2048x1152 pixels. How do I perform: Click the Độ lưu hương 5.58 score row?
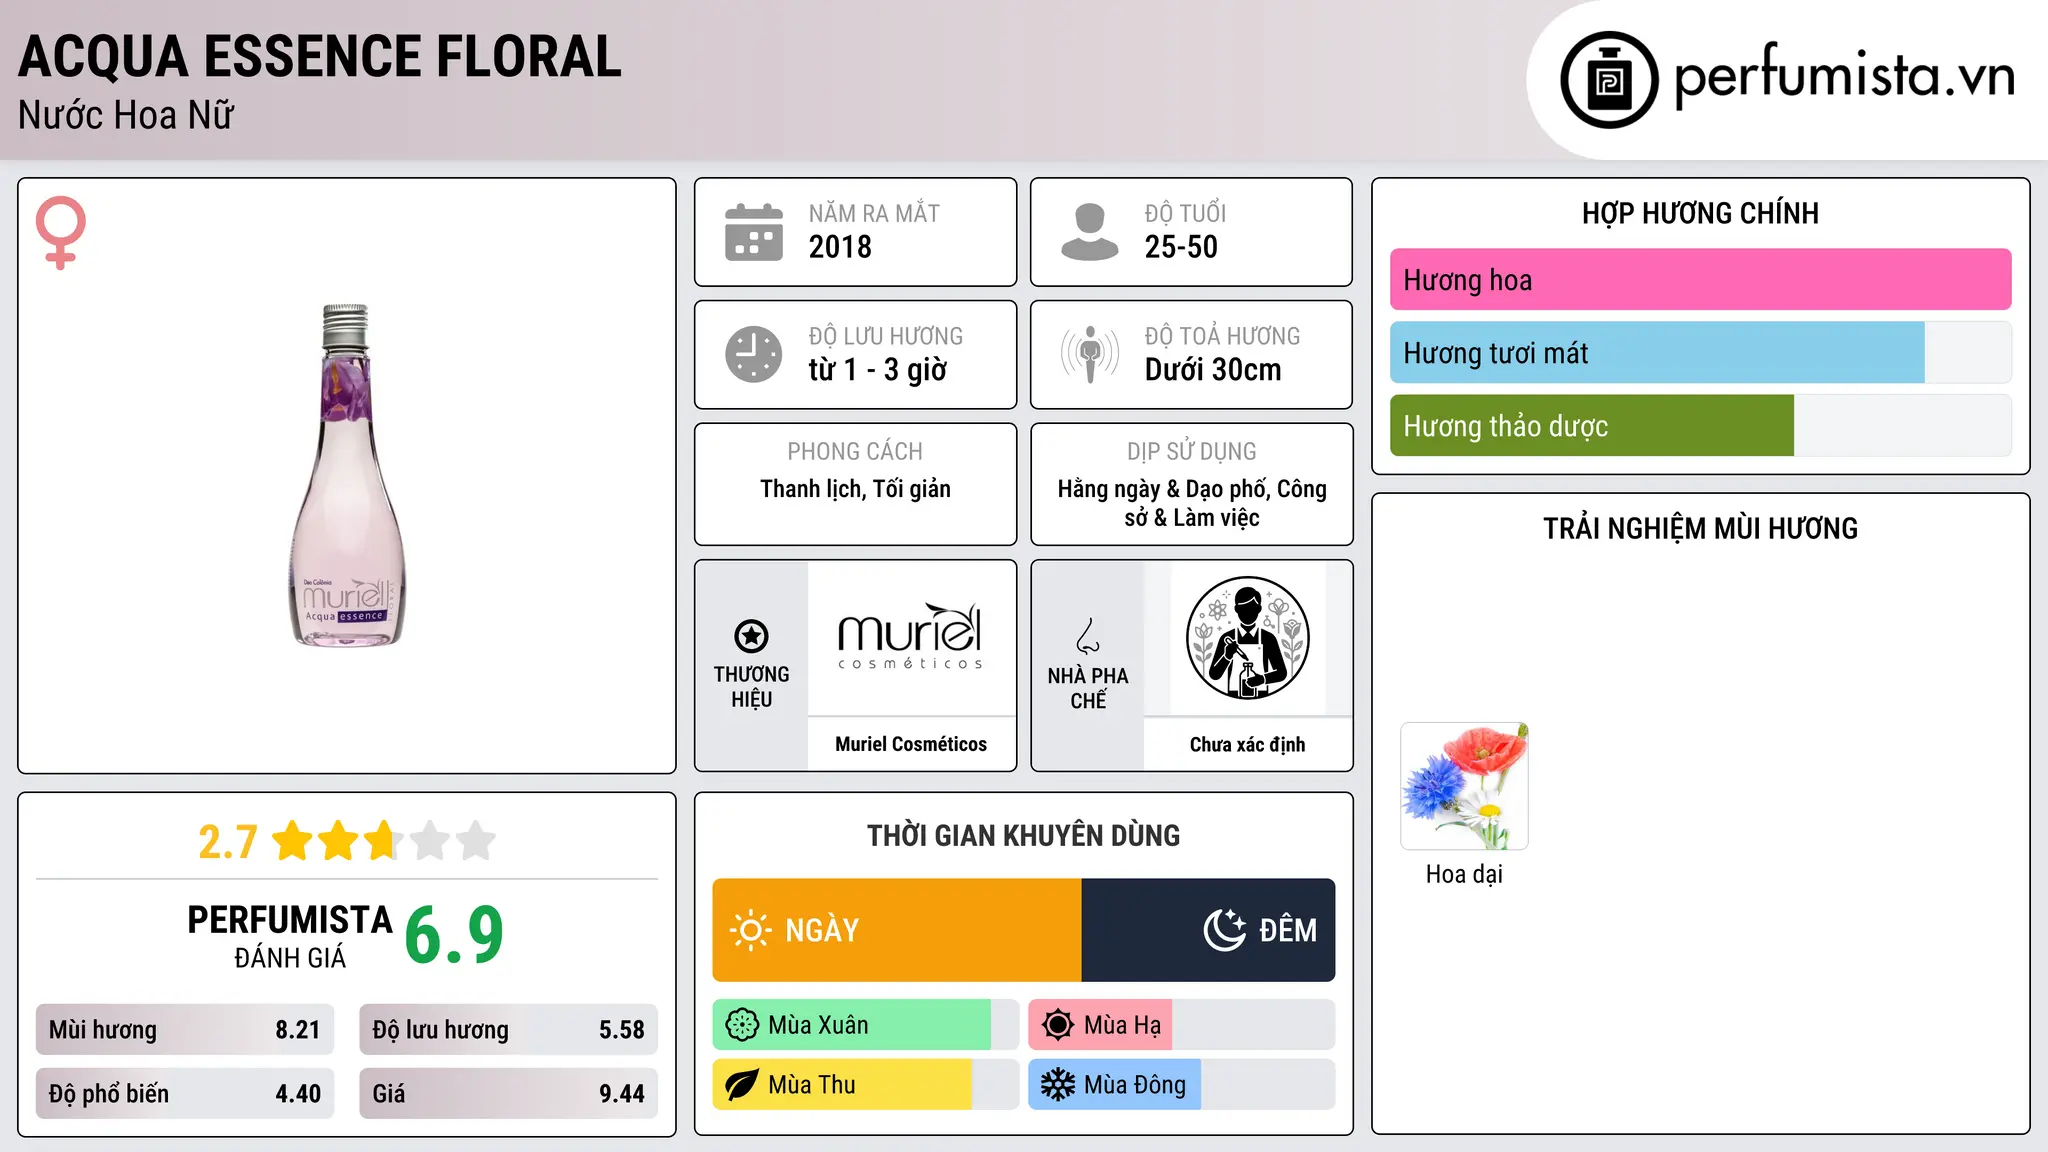509,1030
